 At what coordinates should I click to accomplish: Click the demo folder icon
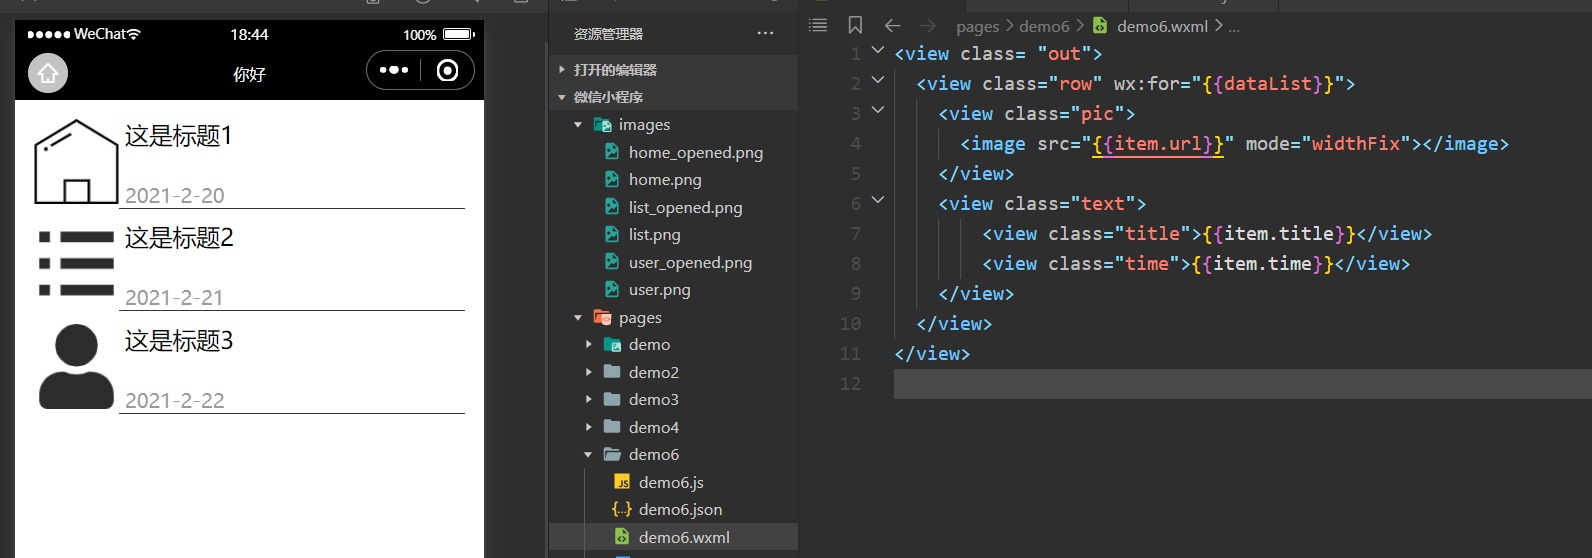click(613, 344)
